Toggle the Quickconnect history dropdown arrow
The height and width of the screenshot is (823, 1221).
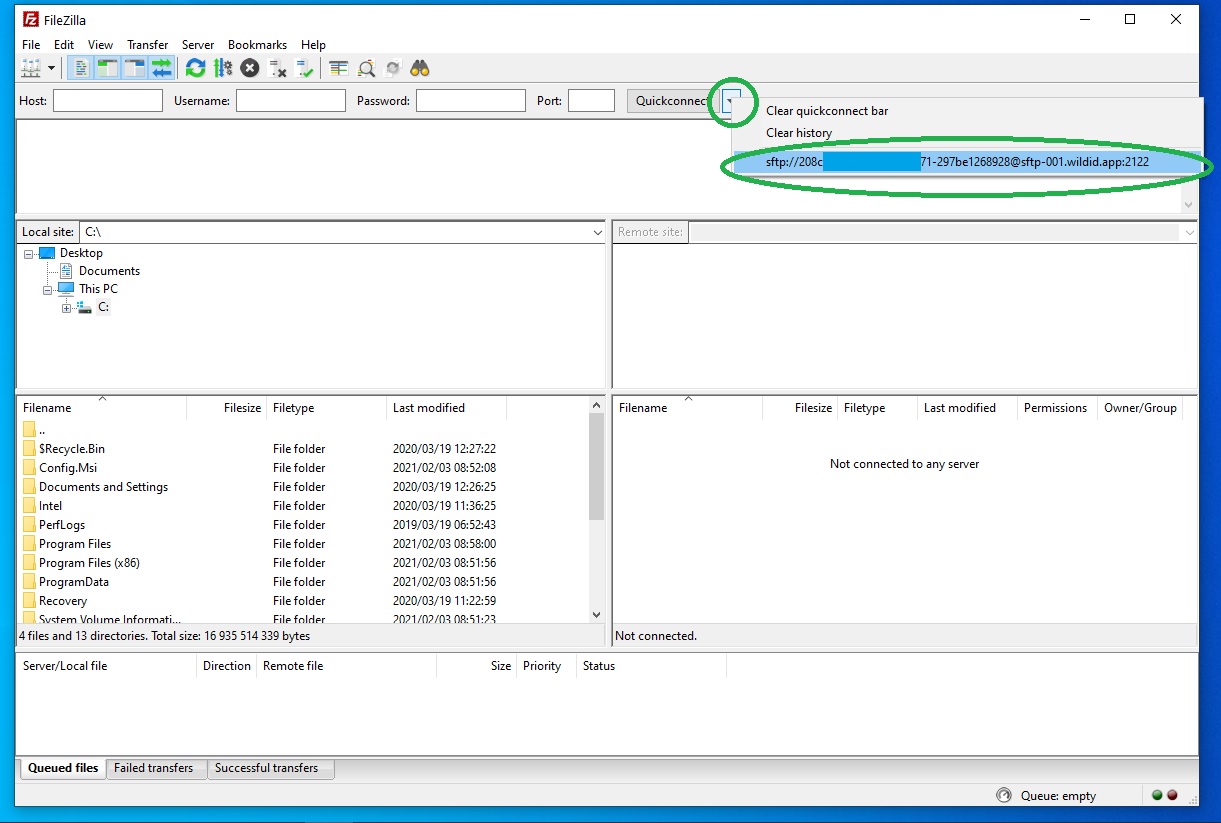coord(732,100)
